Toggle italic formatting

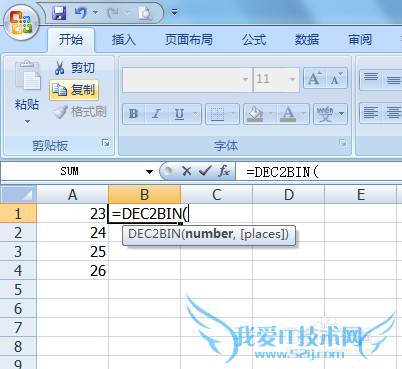coord(157,114)
